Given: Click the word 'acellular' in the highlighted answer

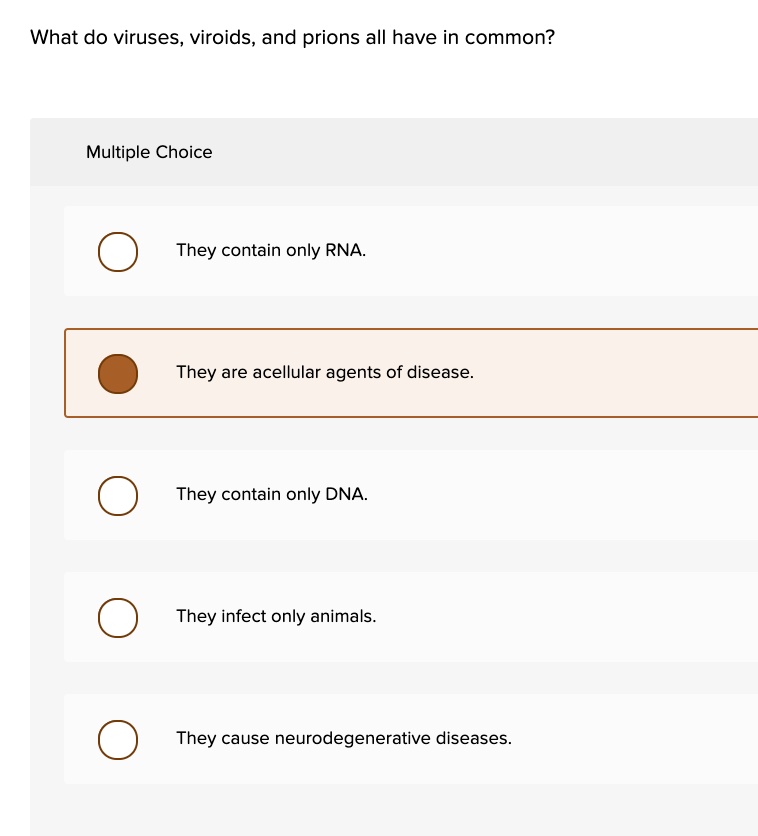Looking at the screenshot, I should pos(286,372).
